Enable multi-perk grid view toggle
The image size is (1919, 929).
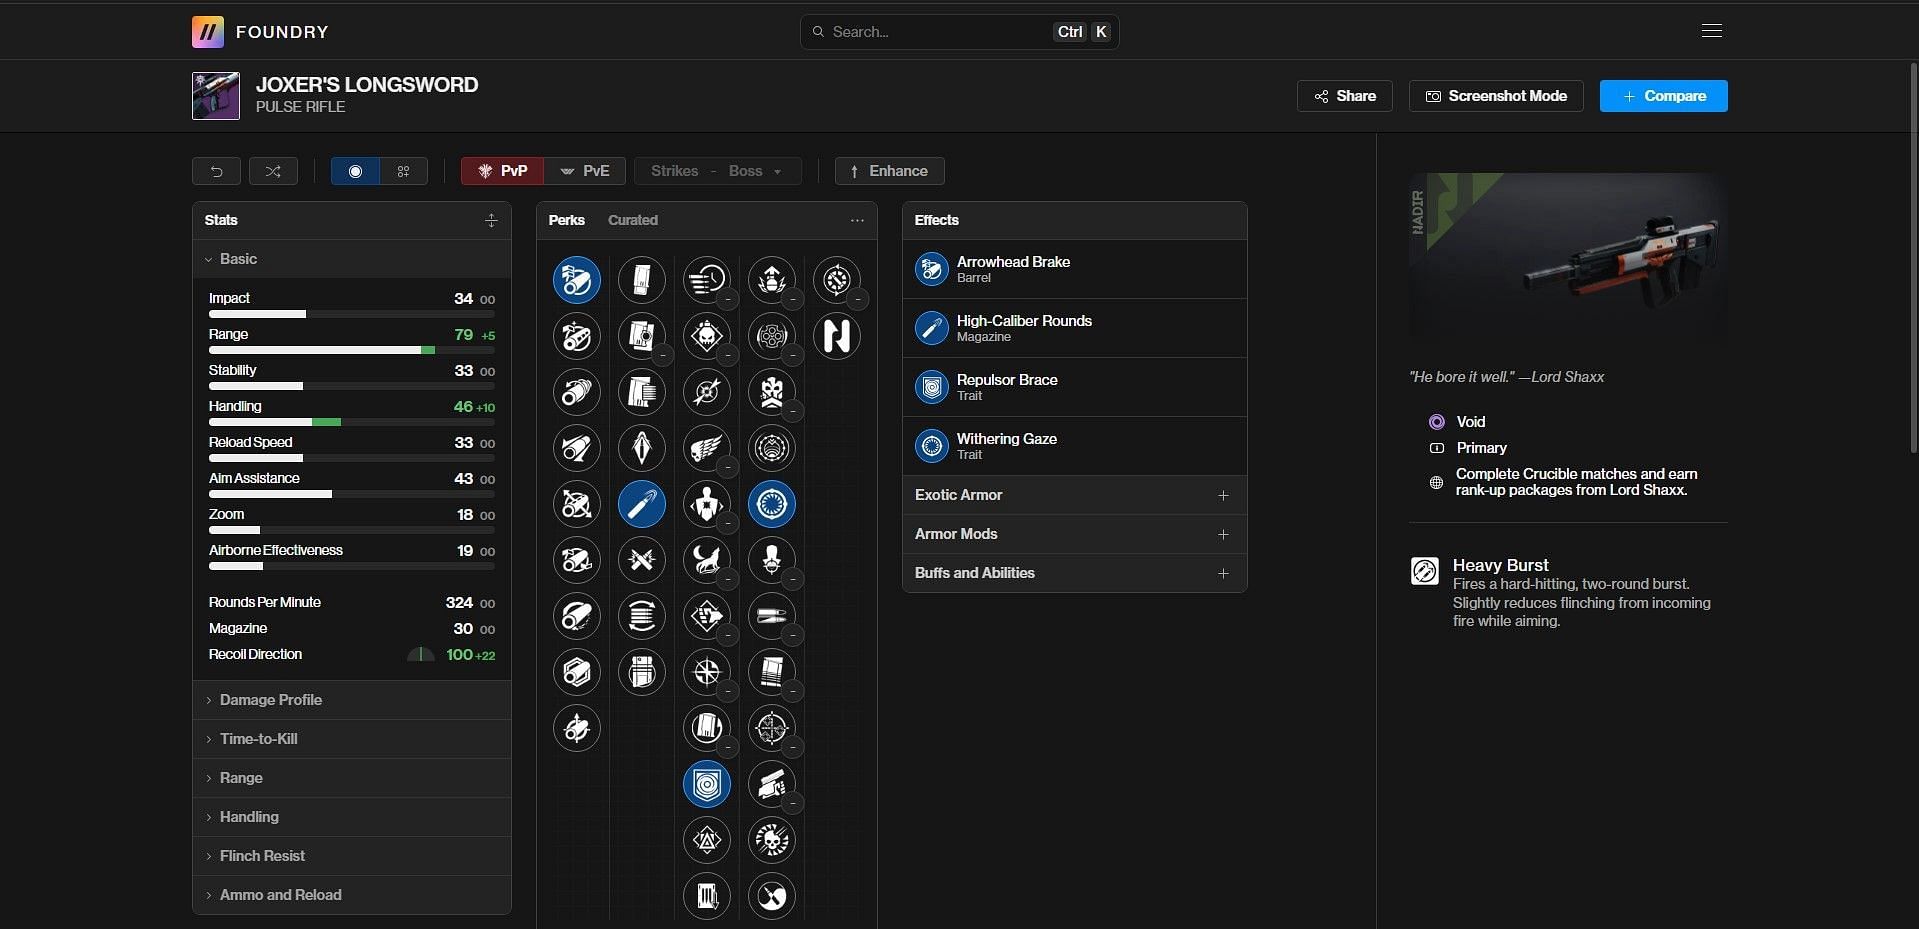[x=404, y=171]
